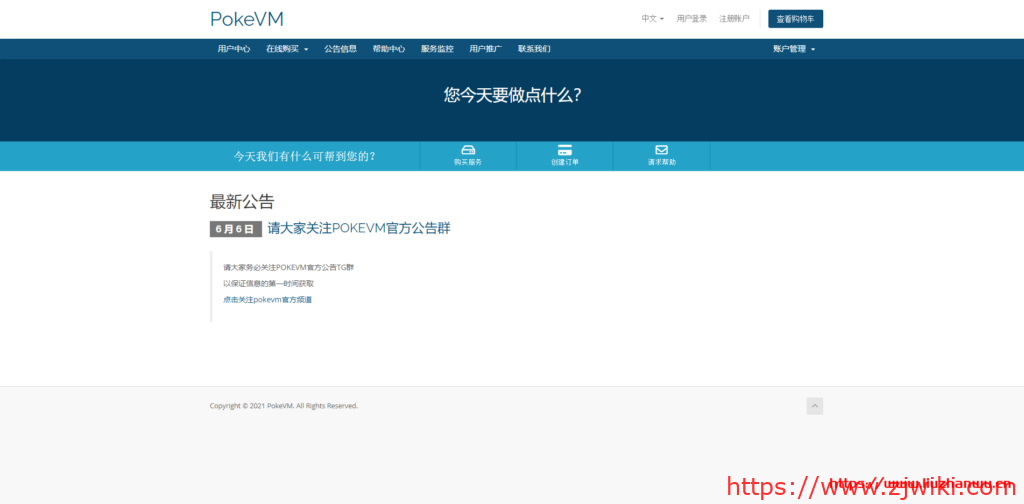This screenshot has height=504, width=1024.
Task: Click the 最新公告 heading
Action: tap(242, 202)
